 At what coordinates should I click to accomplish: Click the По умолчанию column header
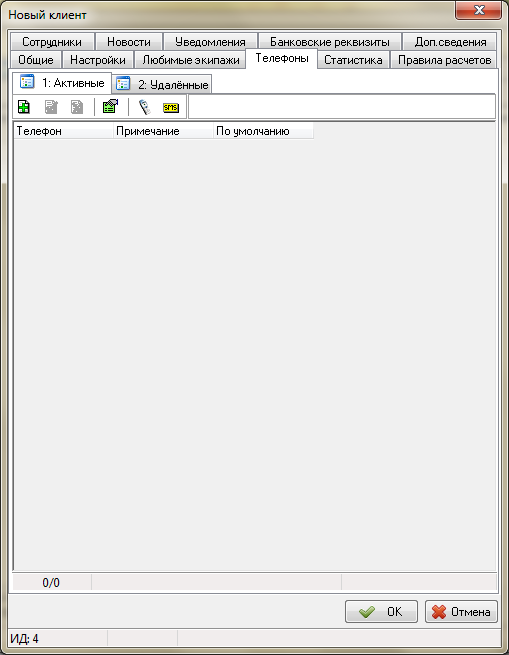tap(263, 131)
